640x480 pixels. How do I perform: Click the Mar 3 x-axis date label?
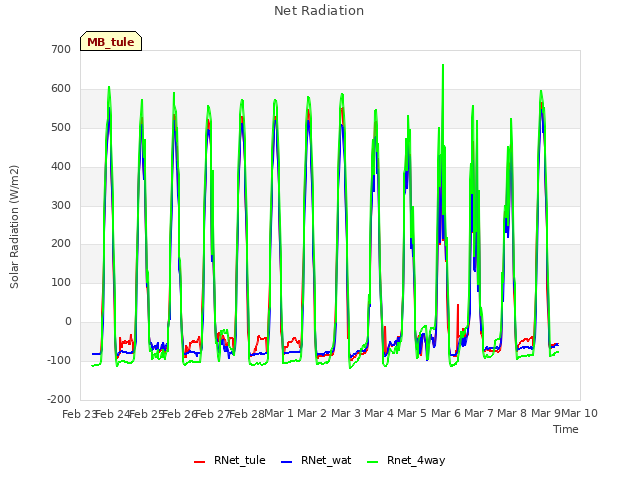pyautogui.click(x=346, y=413)
